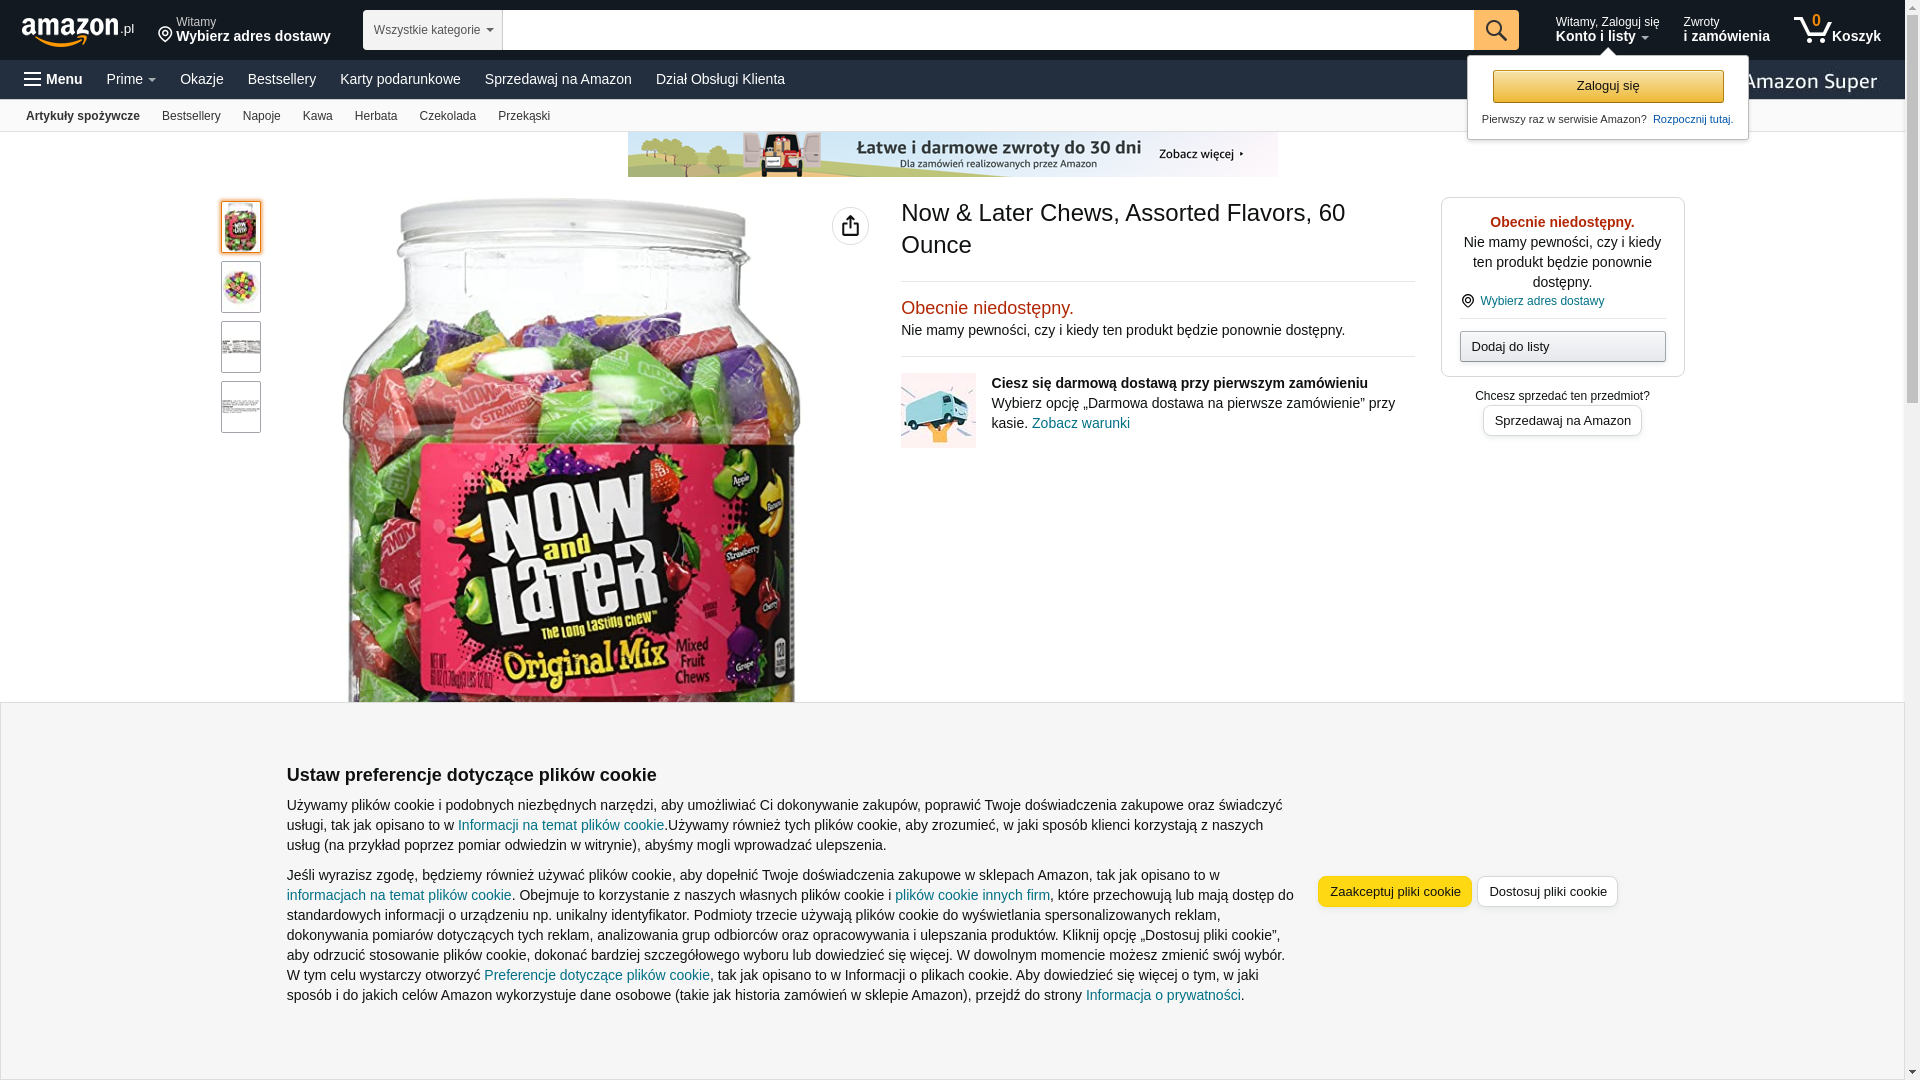Open the Zobacz warunki link
The image size is (1920, 1080).
1081,423
